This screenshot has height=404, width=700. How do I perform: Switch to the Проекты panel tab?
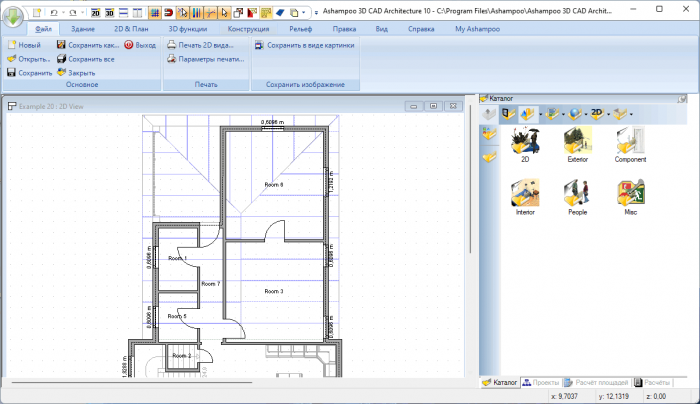(x=541, y=383)
